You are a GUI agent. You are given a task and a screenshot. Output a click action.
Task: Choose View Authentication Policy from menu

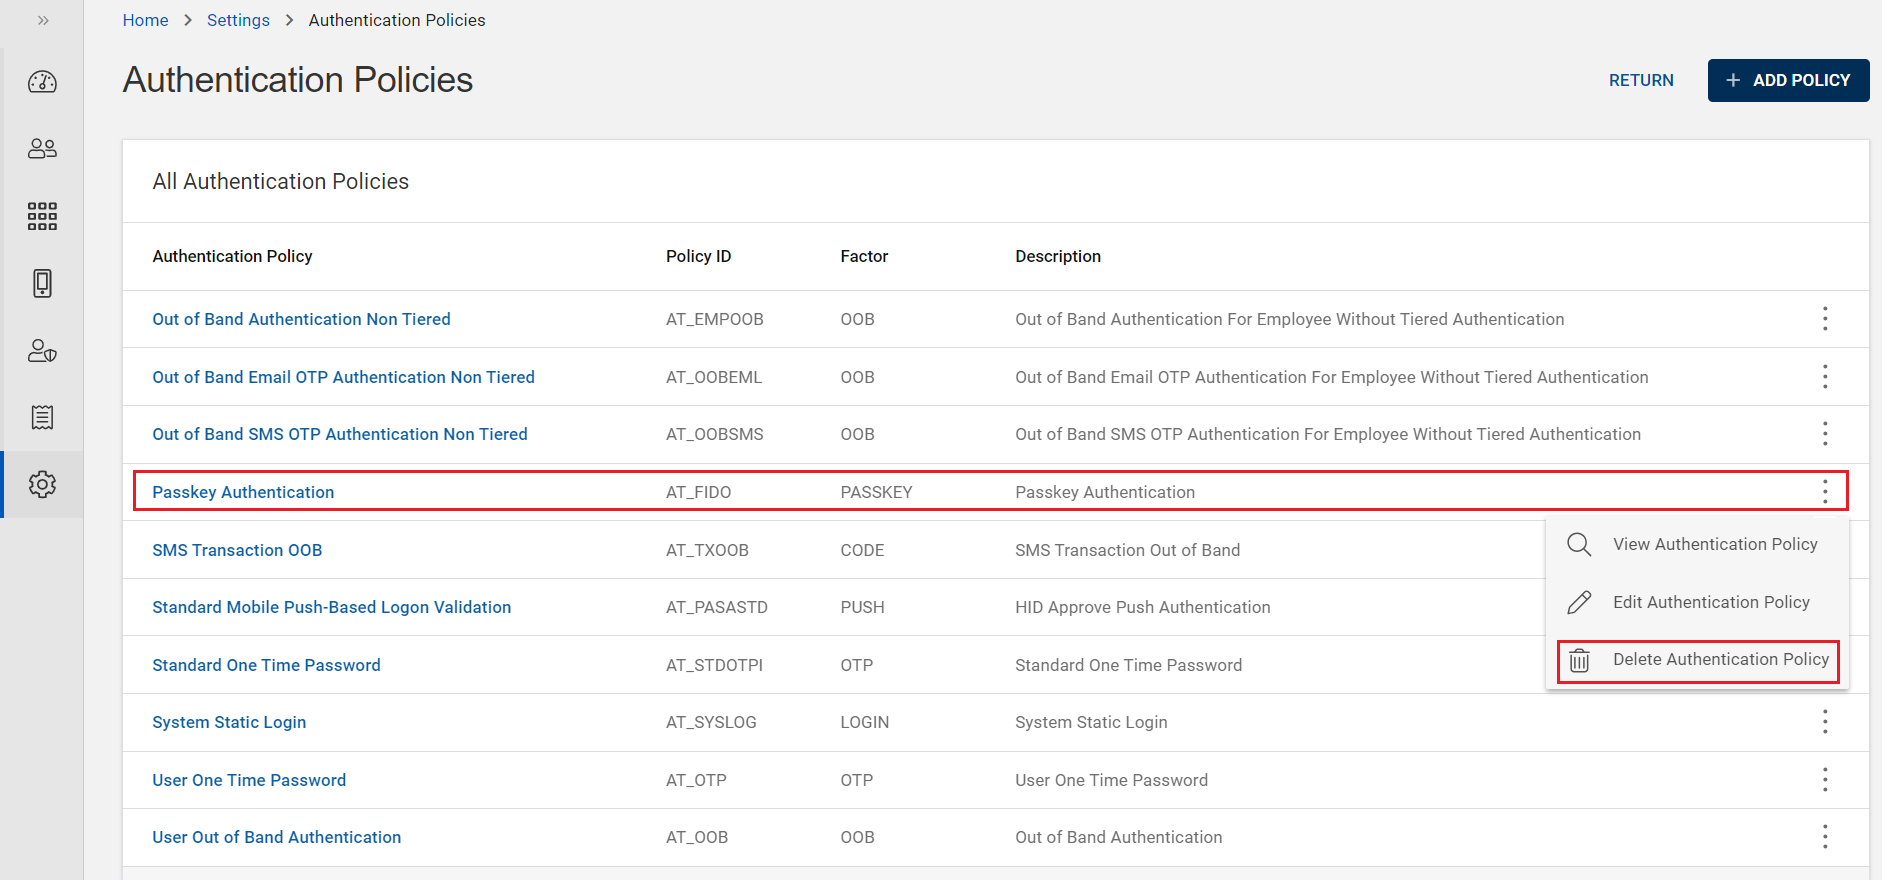[1714, 544]
